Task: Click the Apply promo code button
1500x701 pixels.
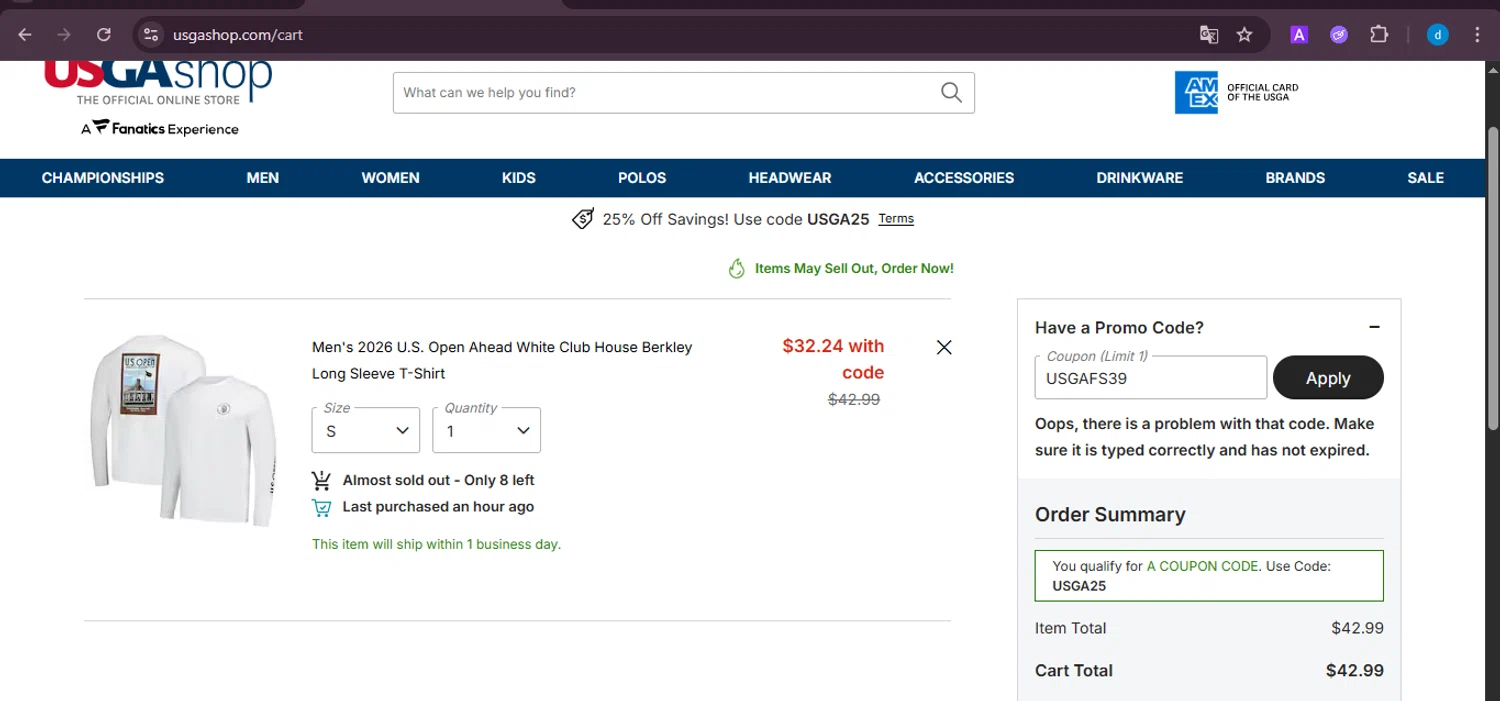Action: point(1328,378)
